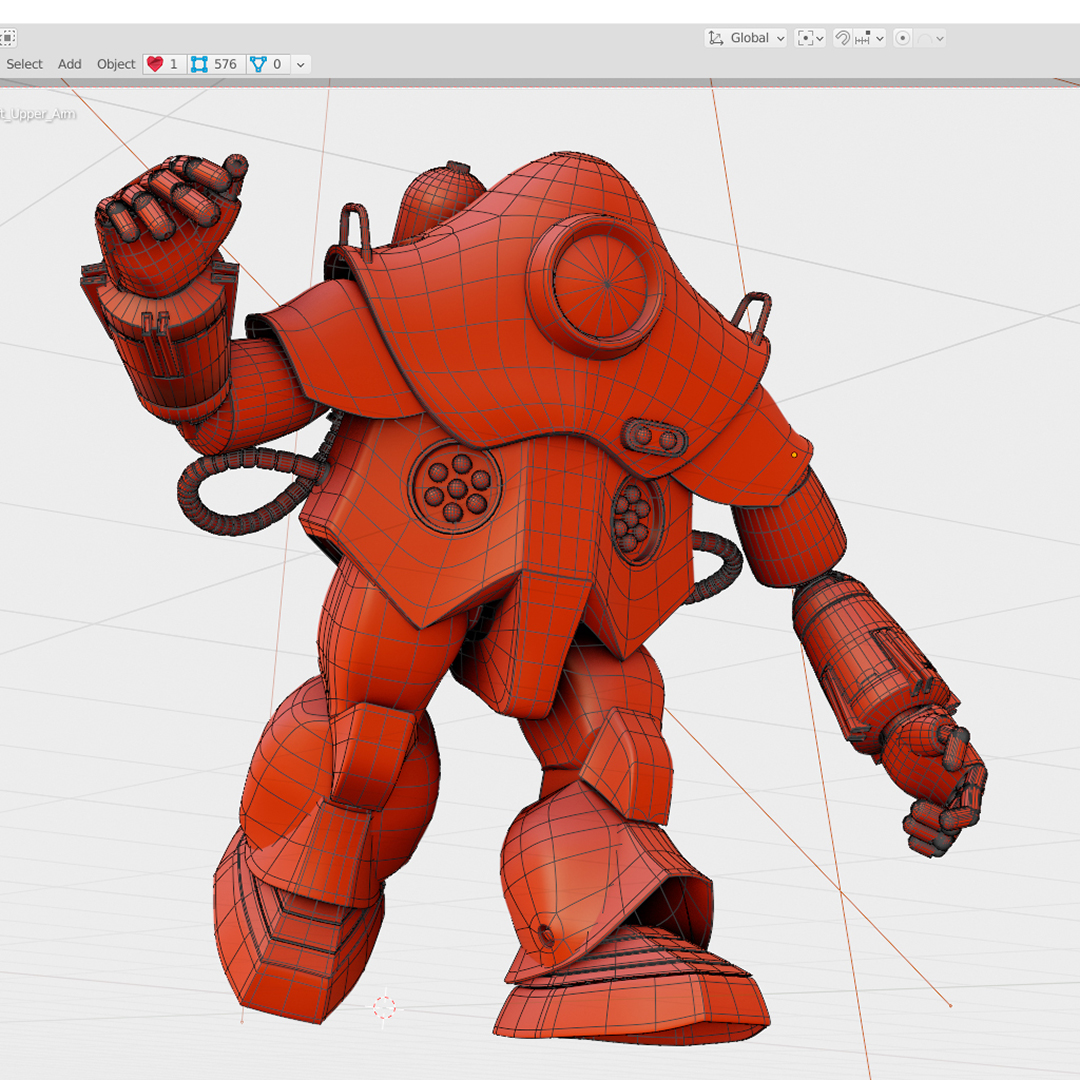This screenshot has height=1080, width=1080.
Task: Enable proportional editing
Action: pos(903,38)
